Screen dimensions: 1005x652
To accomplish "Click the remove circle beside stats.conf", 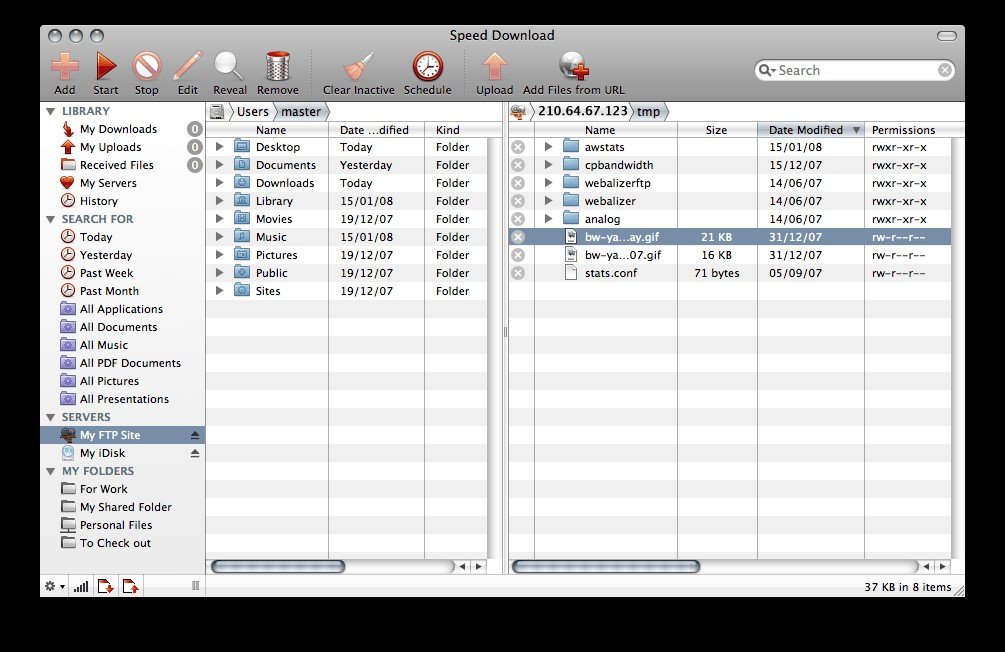I will tap(518, 273).
